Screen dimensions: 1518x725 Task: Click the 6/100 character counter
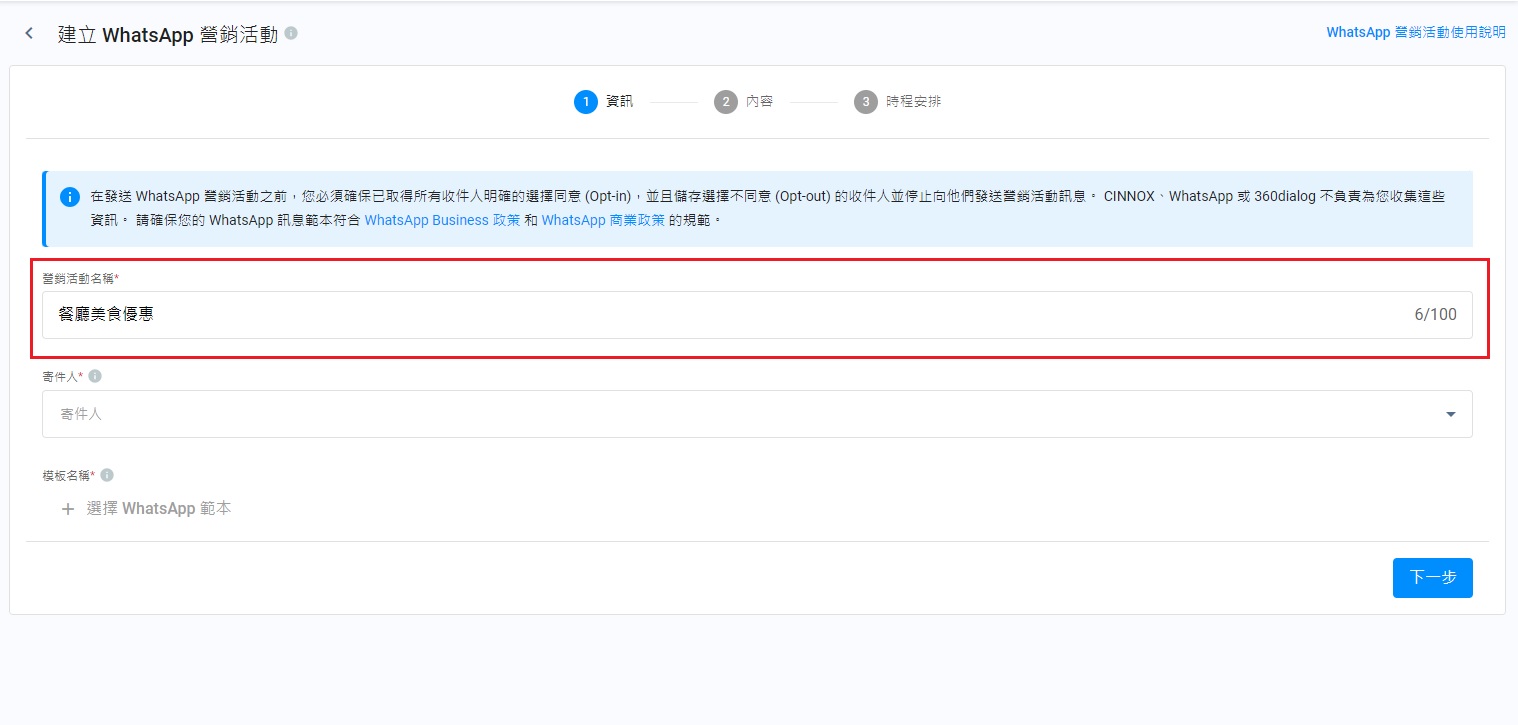tap(1435, 315)
